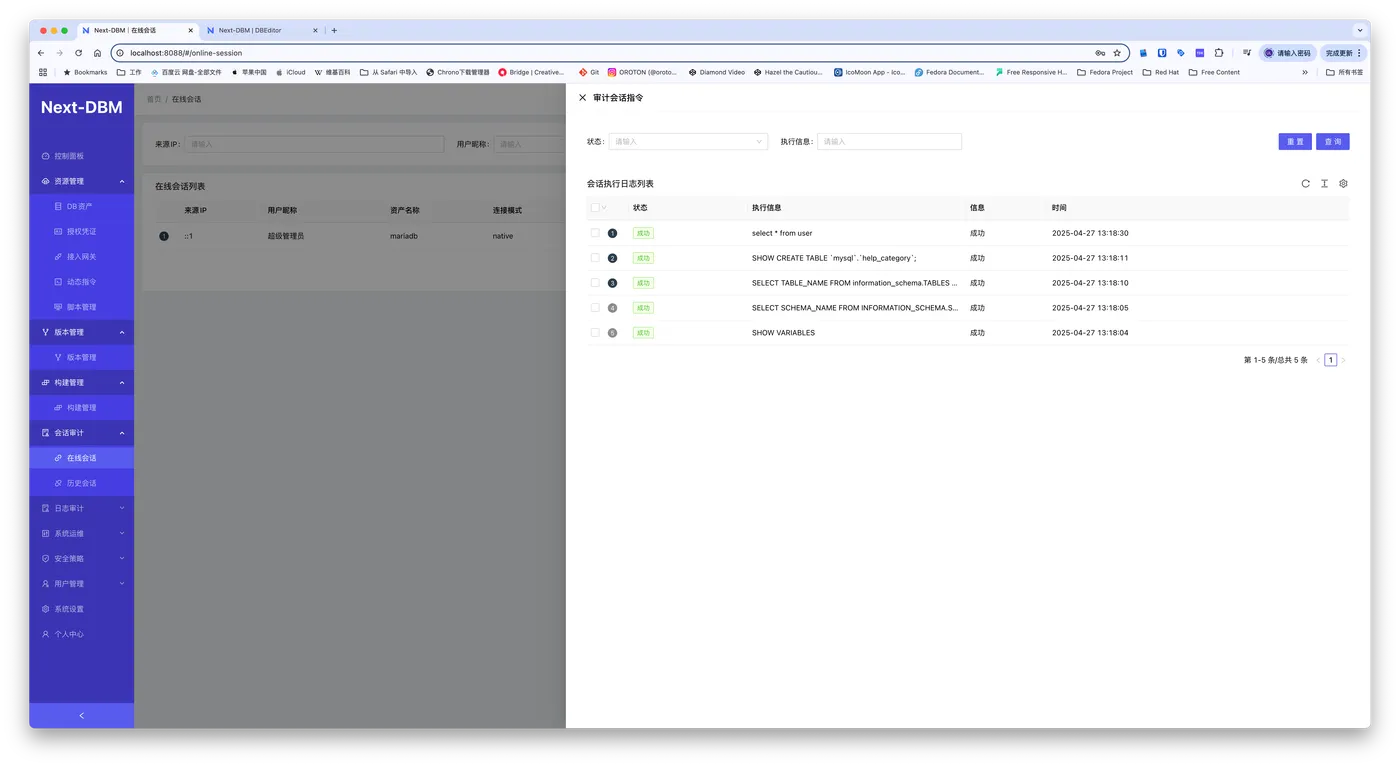Screen dimensions: 1400x767
Task: Toggle the select-all checkbox in table header
Action: (x=595, y=208)
